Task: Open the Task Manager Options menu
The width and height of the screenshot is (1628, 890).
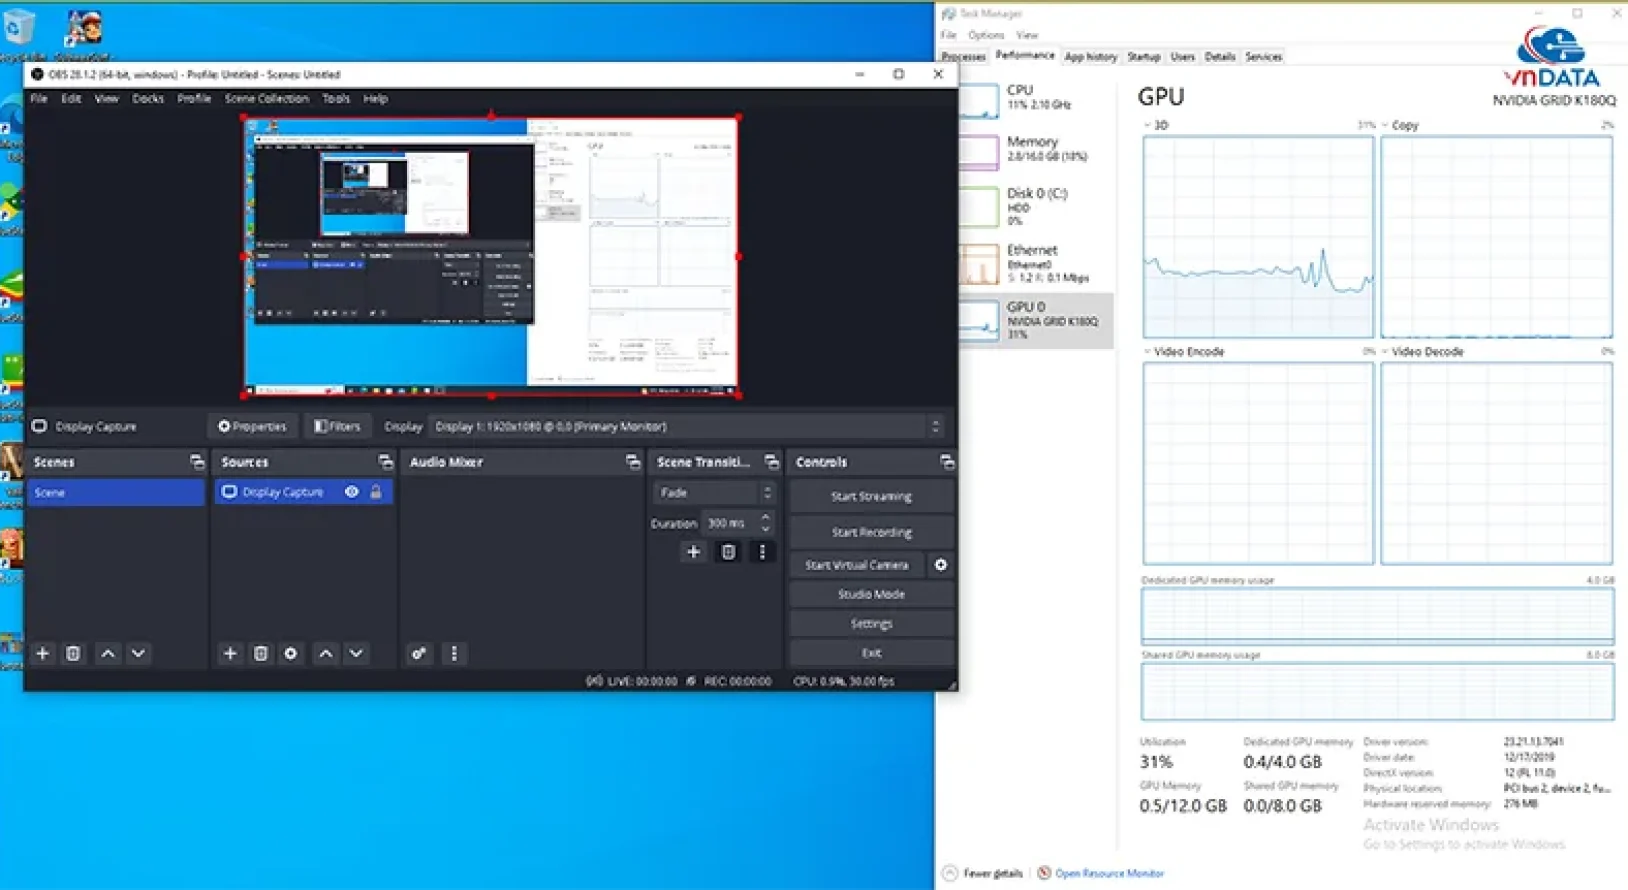Action: [x=986, y=35]
